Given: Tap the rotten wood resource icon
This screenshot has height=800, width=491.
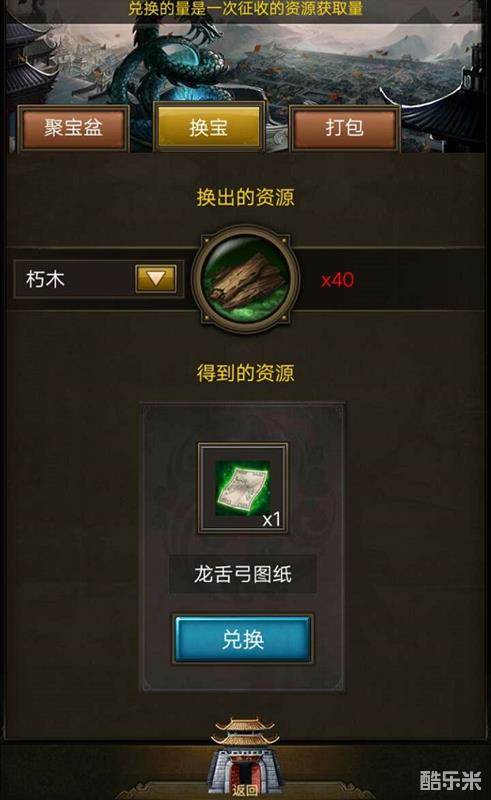Looking at the screenshot, I should click(246, 279).
